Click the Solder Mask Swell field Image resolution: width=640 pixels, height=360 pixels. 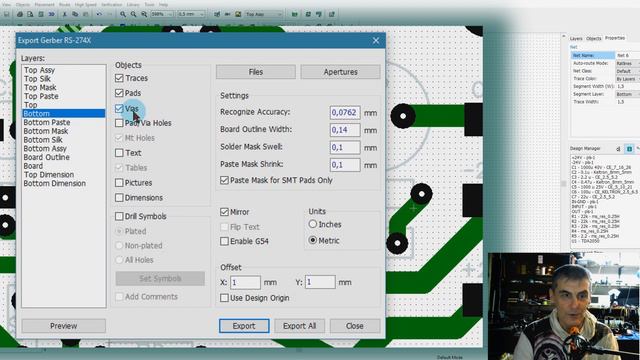[x=345, y=147]
